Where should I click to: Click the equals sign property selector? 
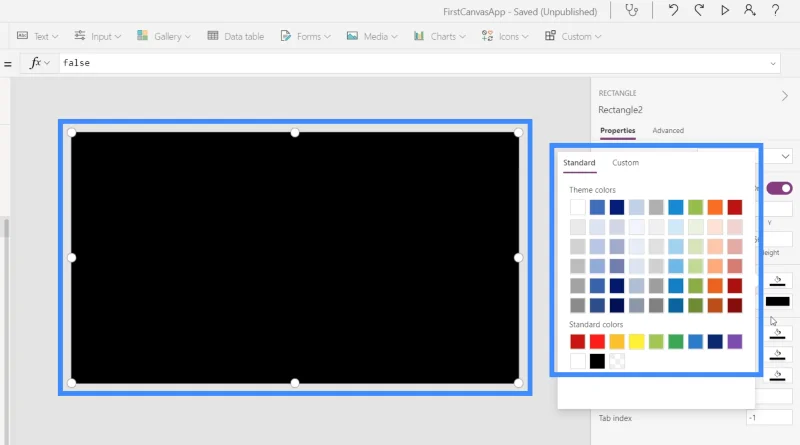click(x=8, y=64)
